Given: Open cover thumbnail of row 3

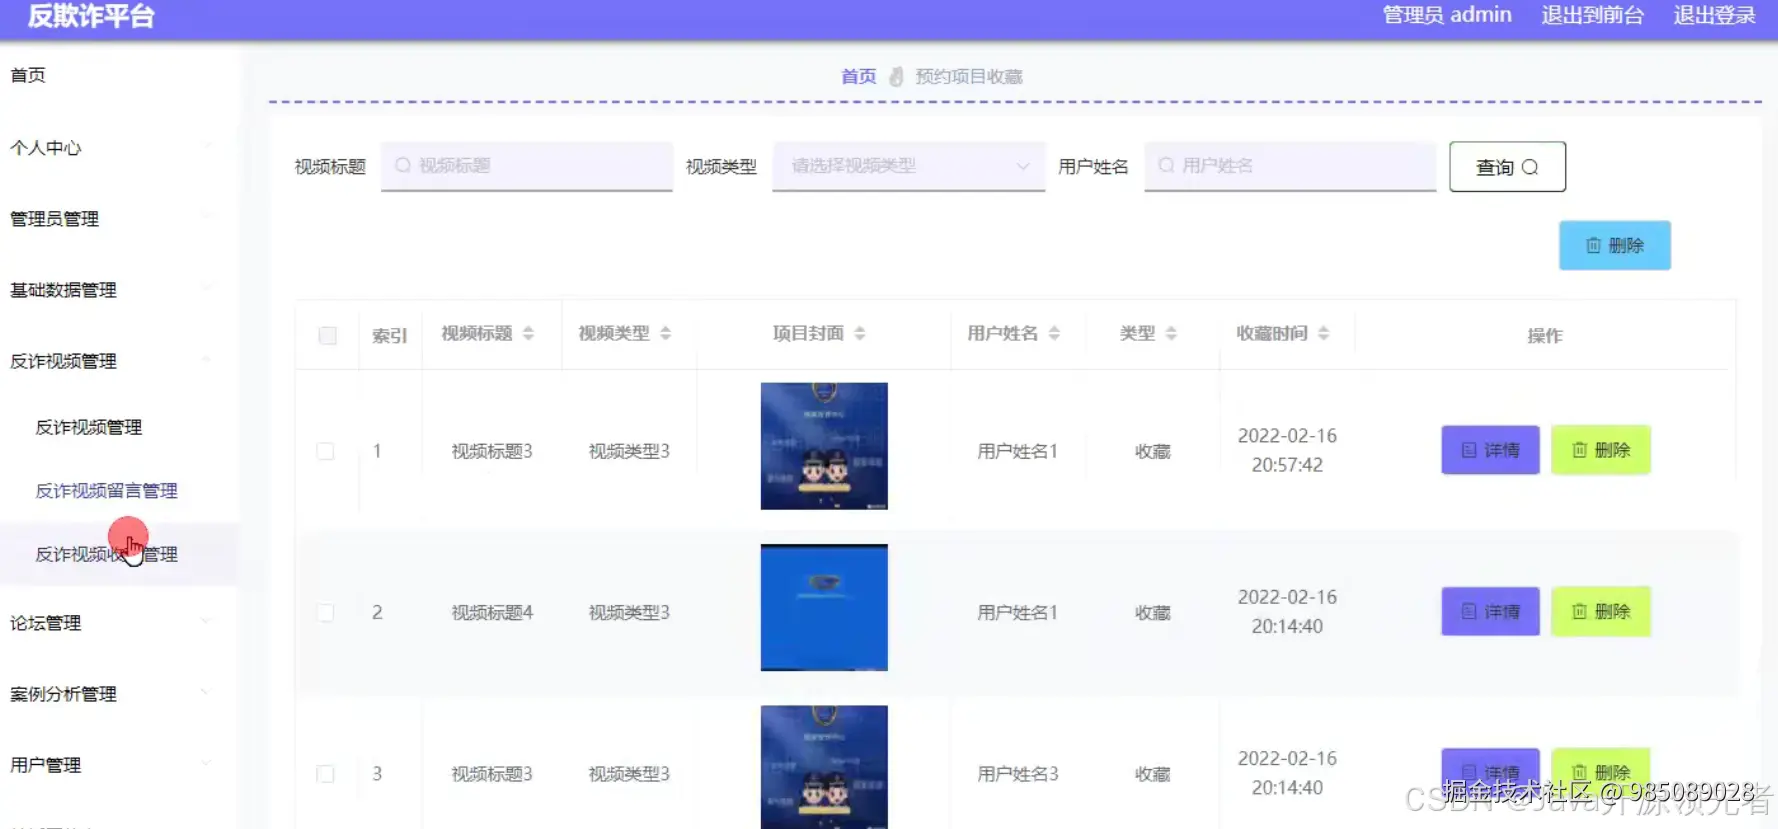Looking at the screenshot, I should [824, 767].
